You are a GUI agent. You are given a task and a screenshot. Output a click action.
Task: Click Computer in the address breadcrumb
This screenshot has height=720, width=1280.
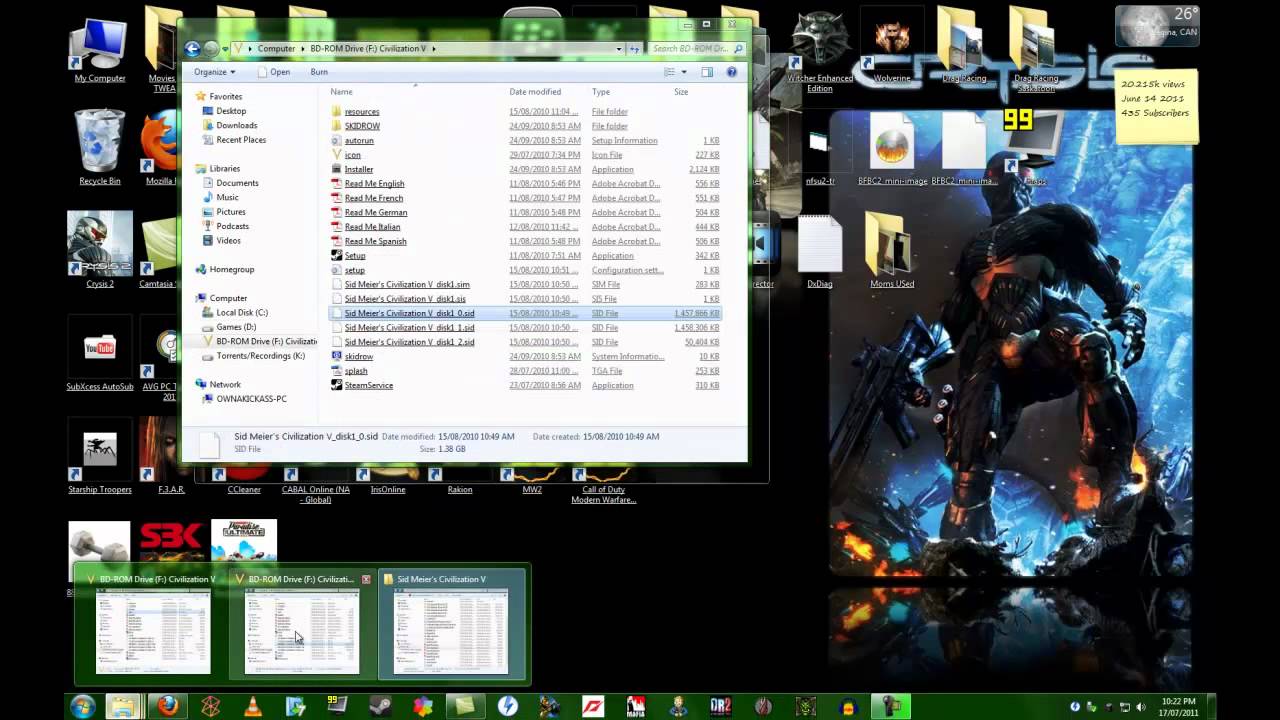tap(276, 48)
